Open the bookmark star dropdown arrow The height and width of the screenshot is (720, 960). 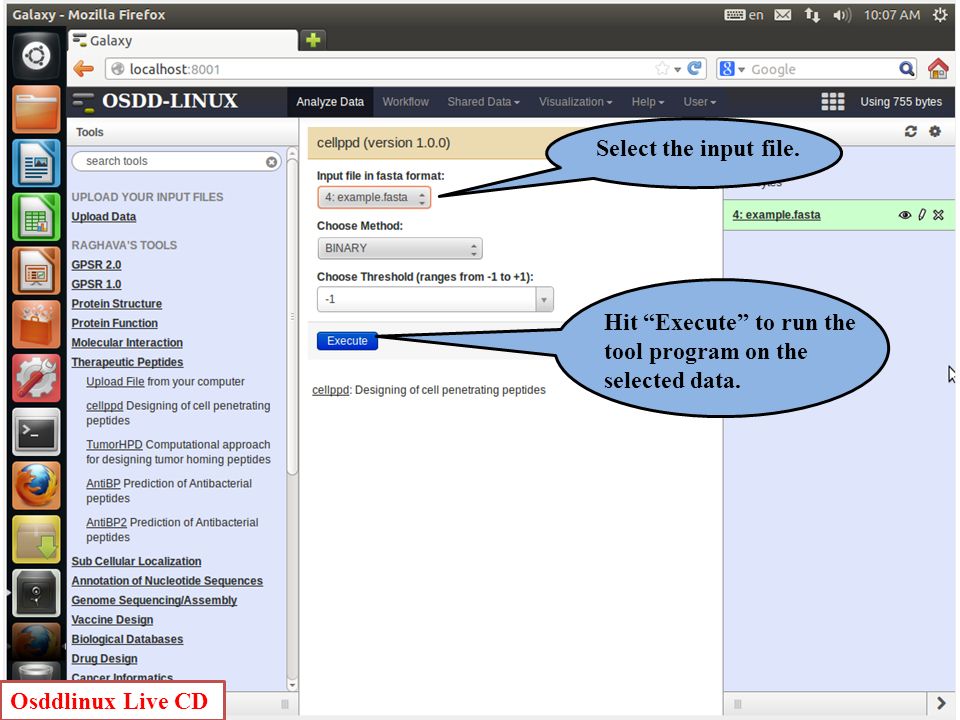677,69
